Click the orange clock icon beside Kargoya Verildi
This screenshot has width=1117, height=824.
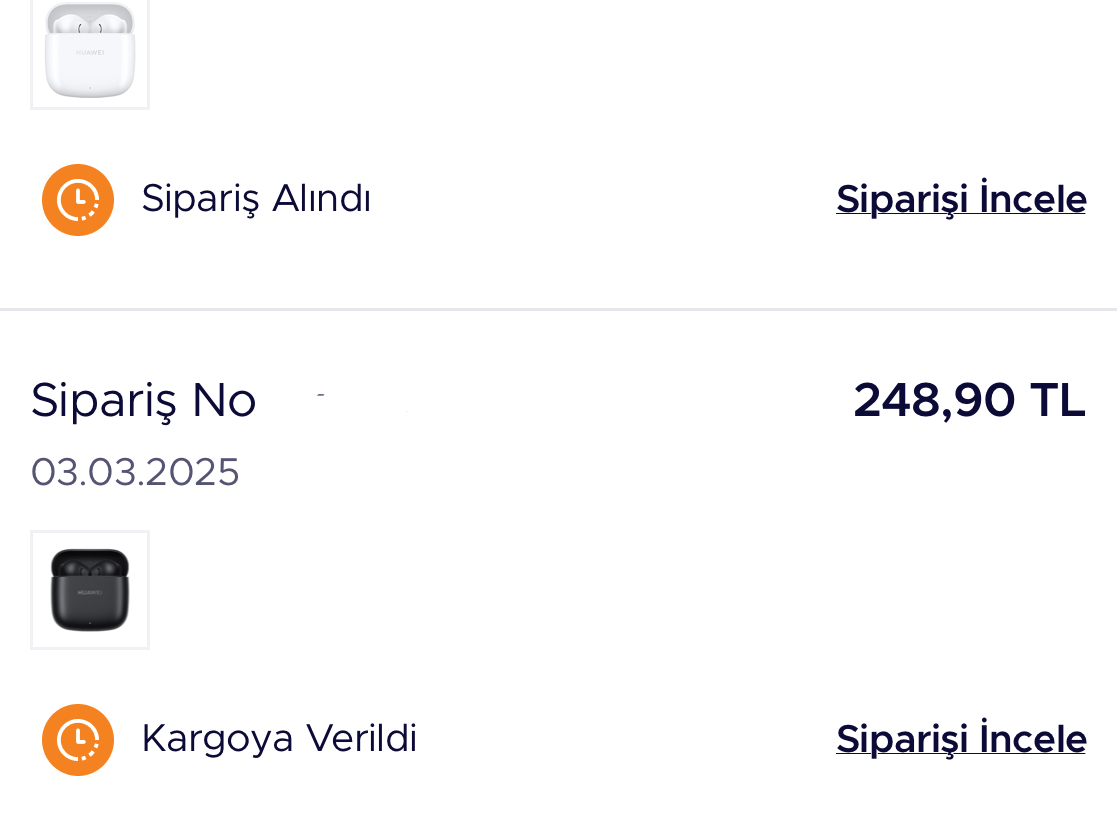point(78,740)
